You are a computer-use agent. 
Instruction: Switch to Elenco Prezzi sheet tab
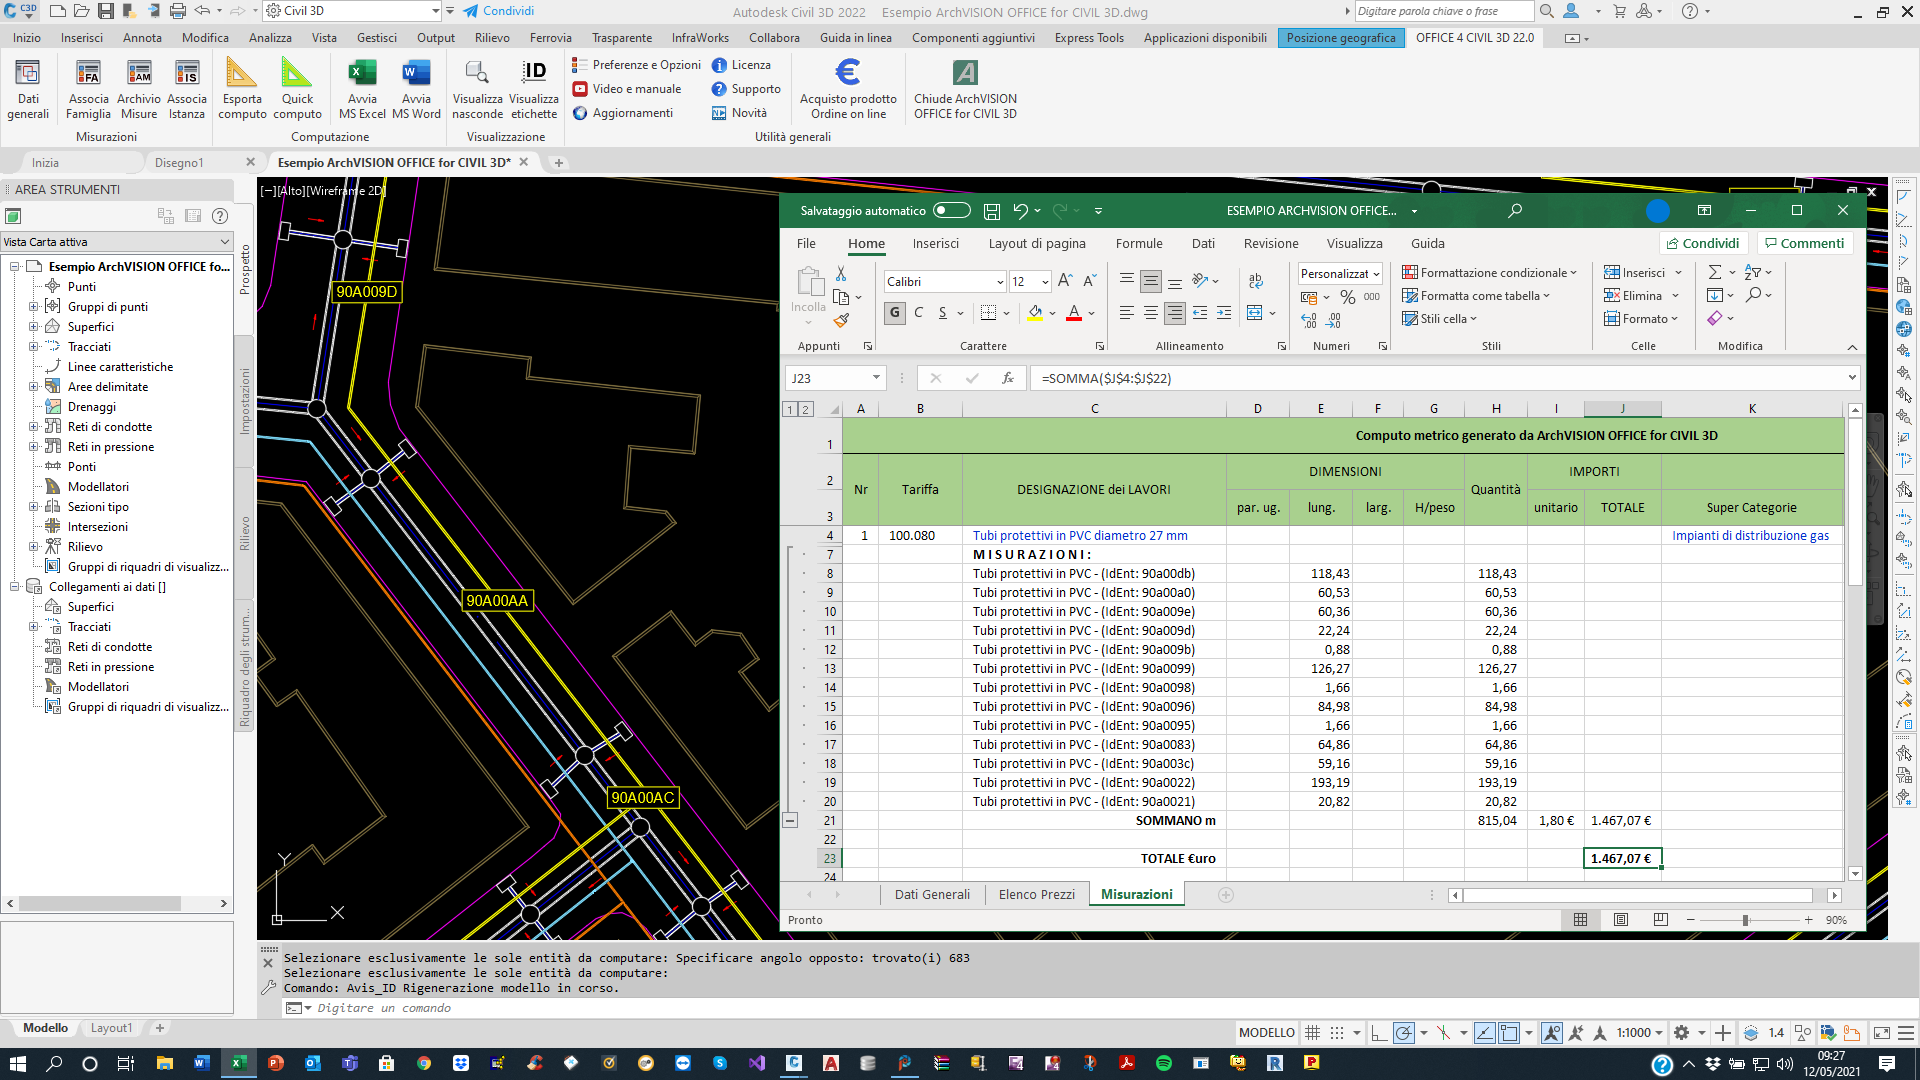click(x=1036, y=895)
